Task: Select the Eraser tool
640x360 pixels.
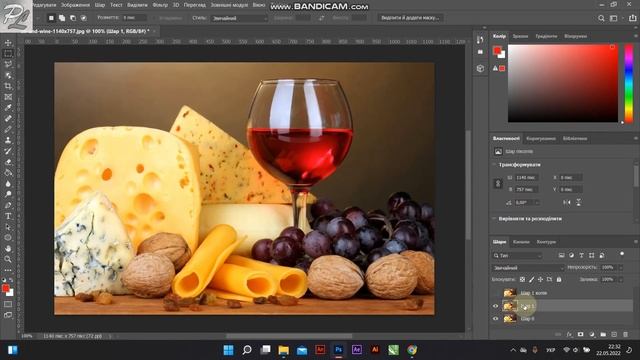Action: tap(8, 162)
